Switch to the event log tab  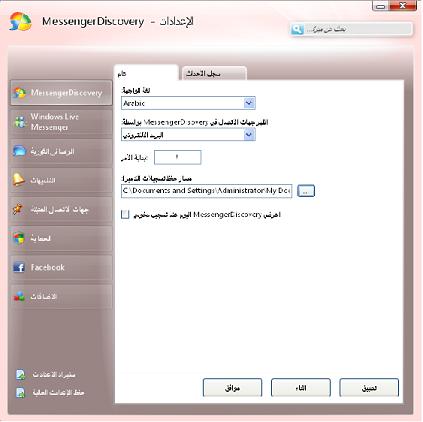214,74
